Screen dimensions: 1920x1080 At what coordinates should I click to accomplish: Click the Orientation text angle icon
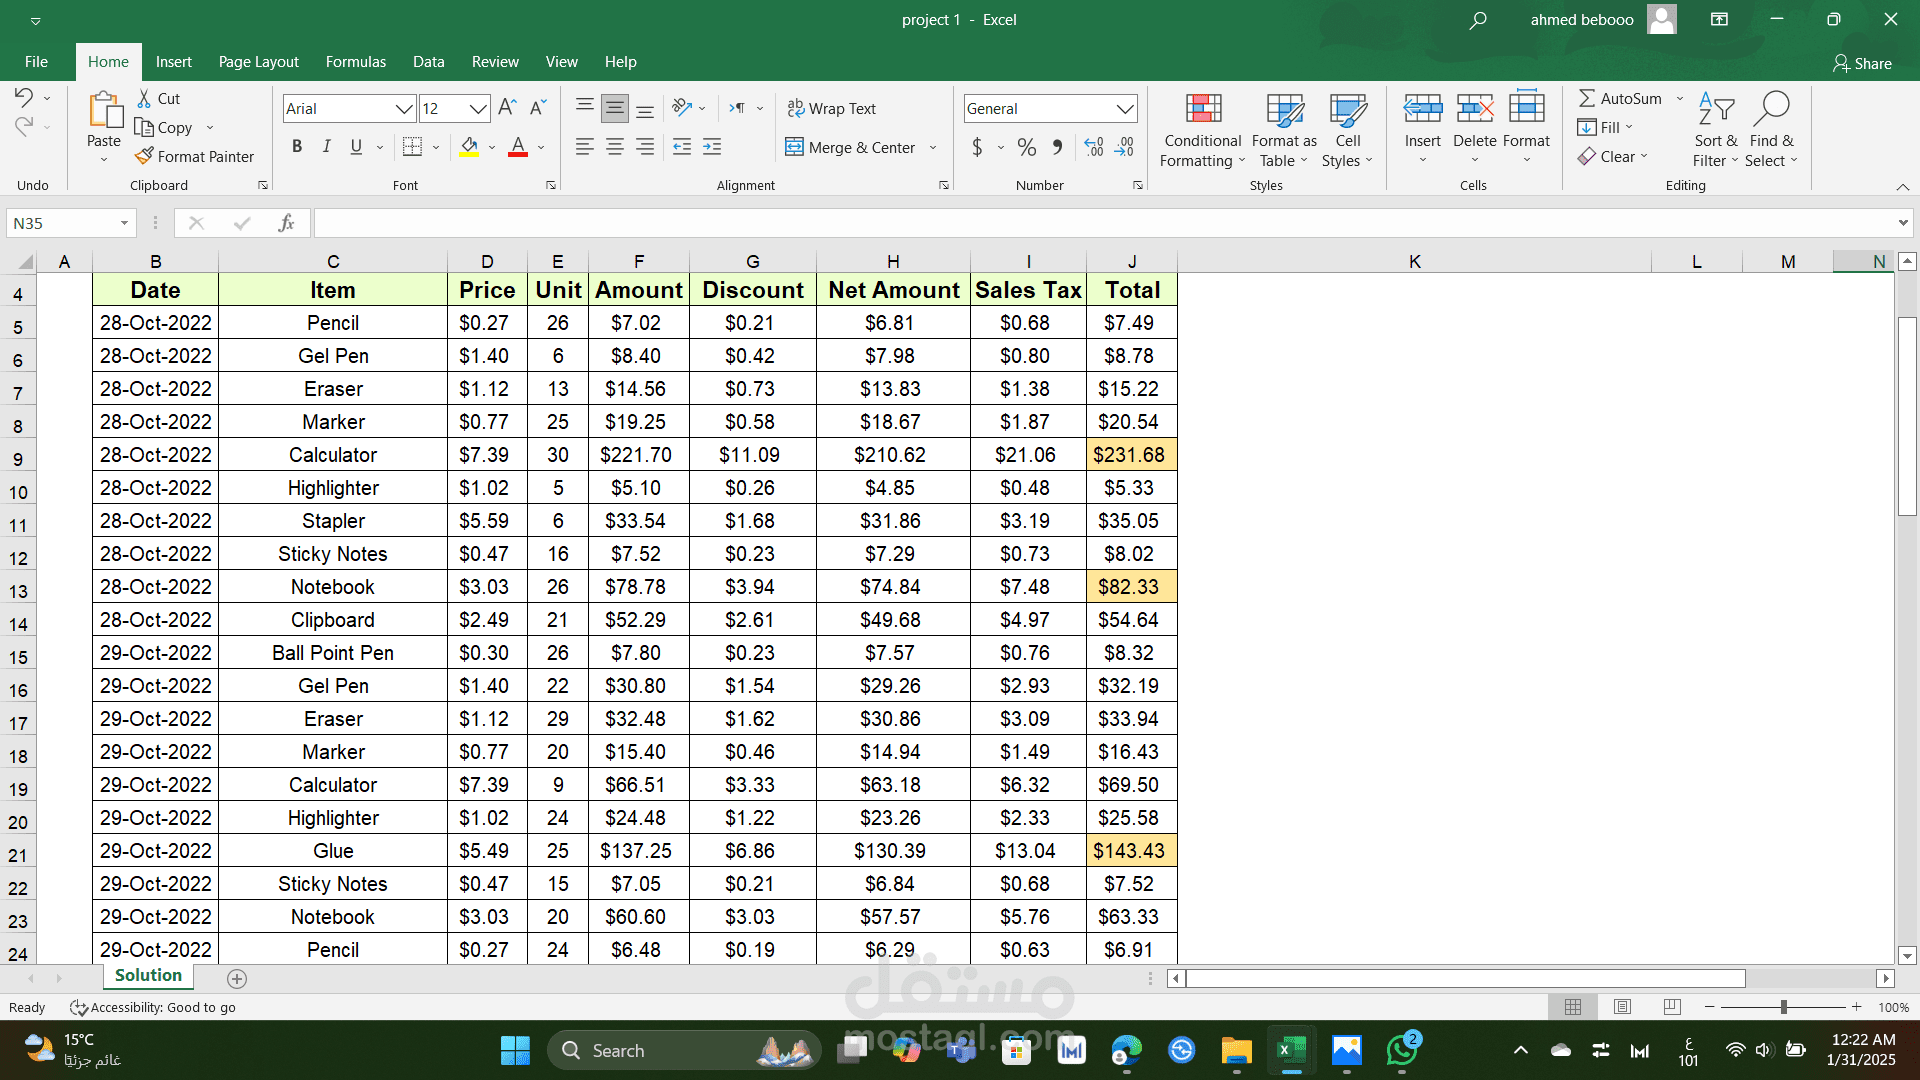683,108
